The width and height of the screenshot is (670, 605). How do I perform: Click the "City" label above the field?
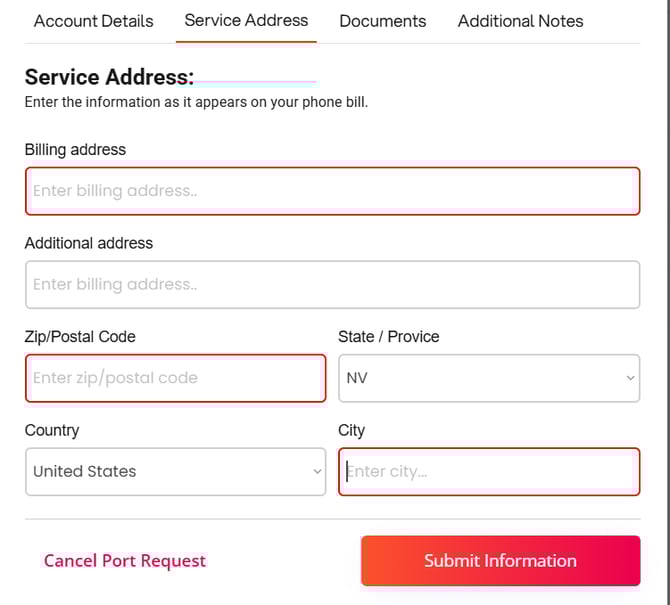(x=352, y=431)
